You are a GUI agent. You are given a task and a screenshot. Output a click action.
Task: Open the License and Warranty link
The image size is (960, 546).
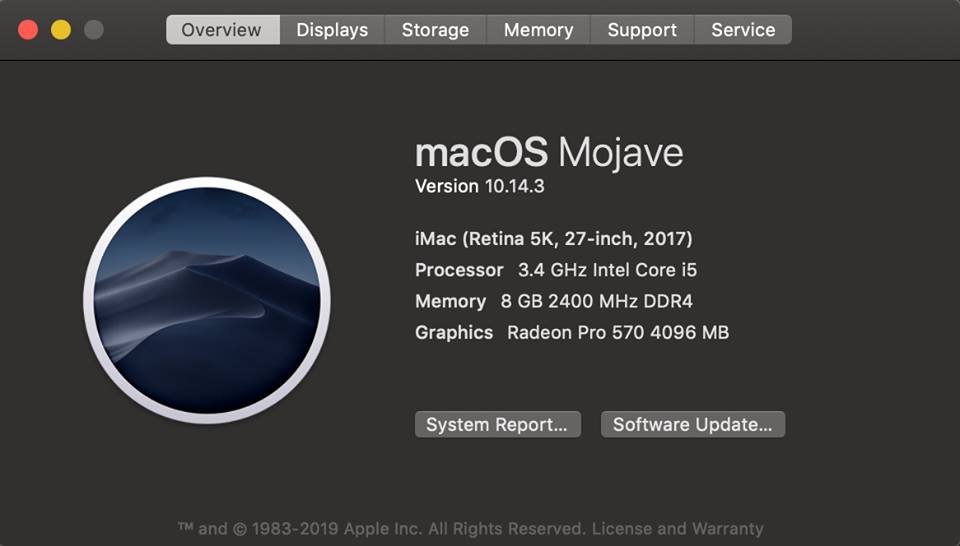pos(678,528)
